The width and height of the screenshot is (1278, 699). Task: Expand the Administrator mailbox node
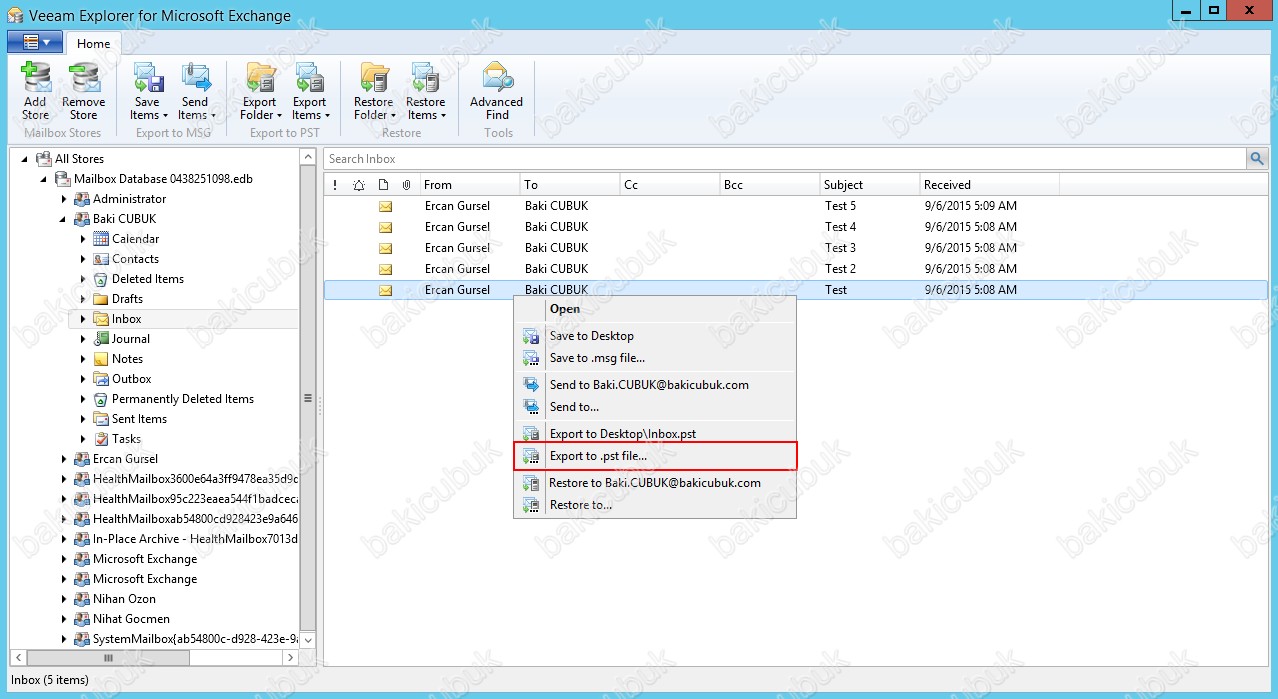coord(64,199)
